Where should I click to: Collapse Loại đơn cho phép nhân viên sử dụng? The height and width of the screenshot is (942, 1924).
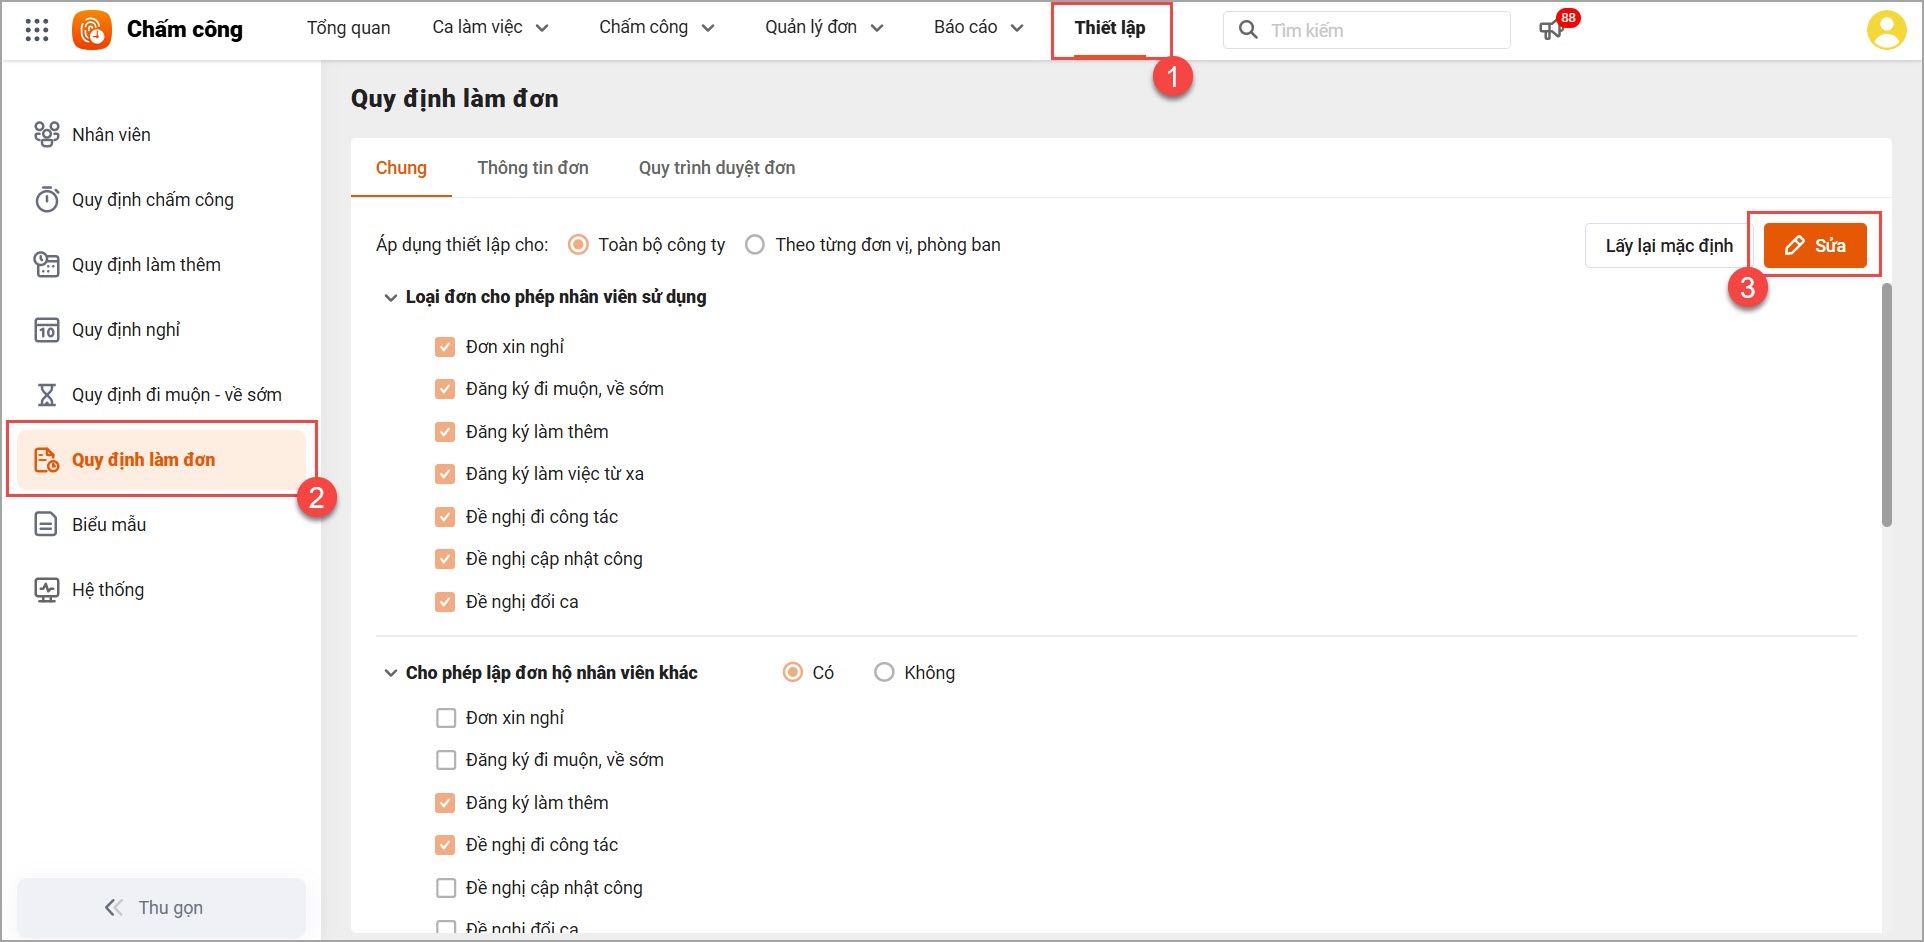pyautogui.click(x=390, y=297)
